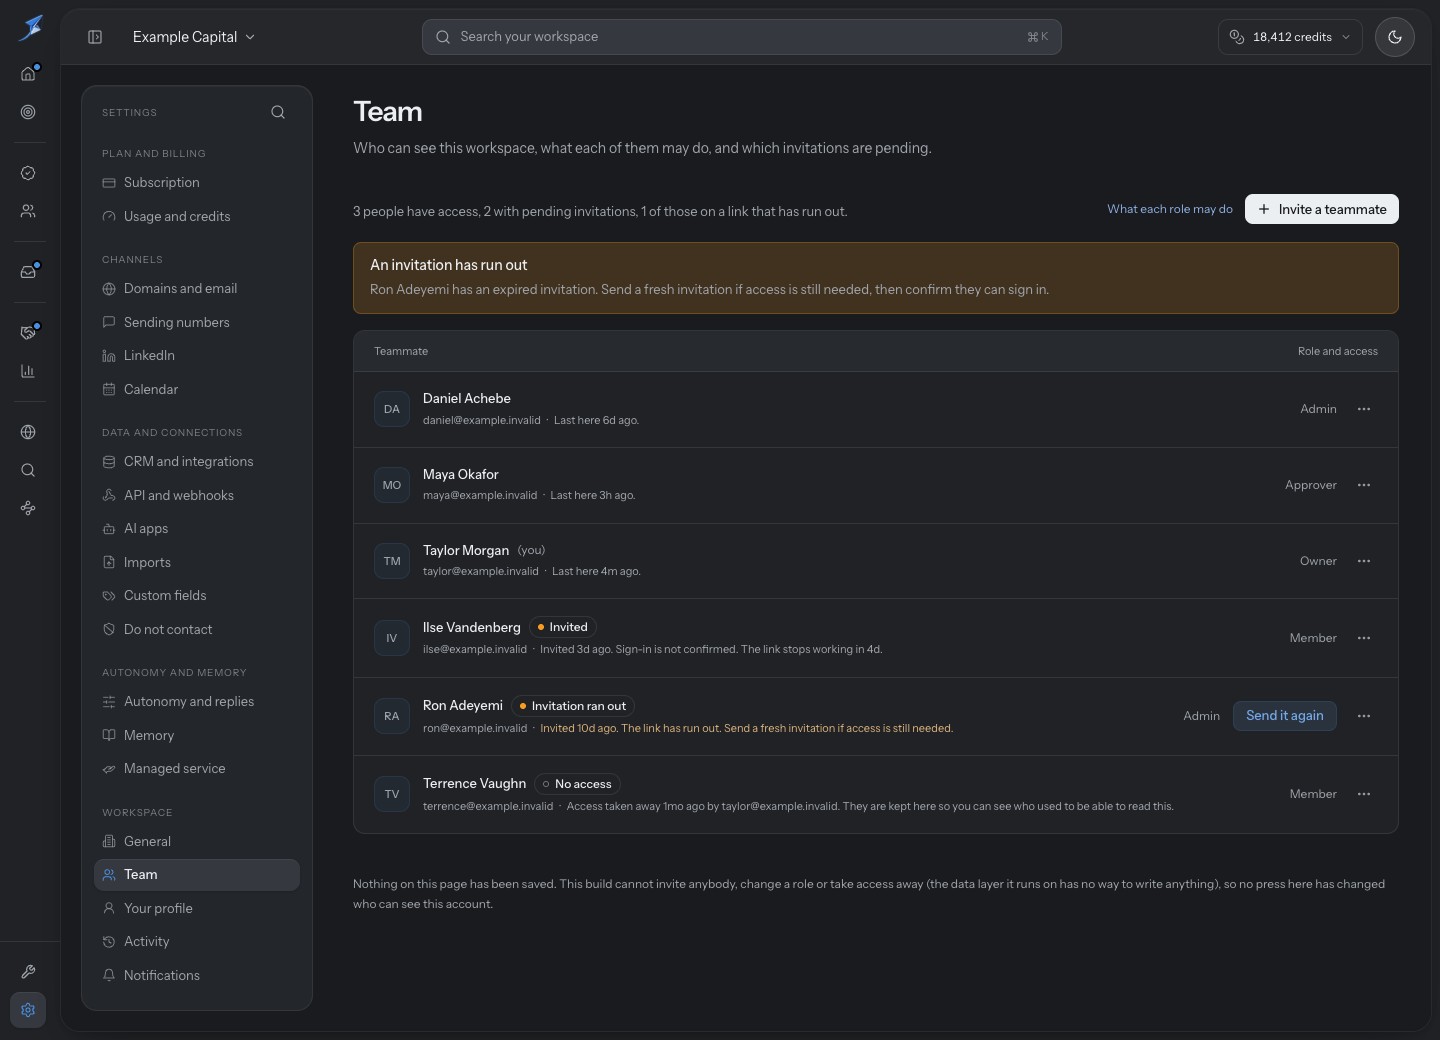Go to Subscription settings

(x=197, y=183)
